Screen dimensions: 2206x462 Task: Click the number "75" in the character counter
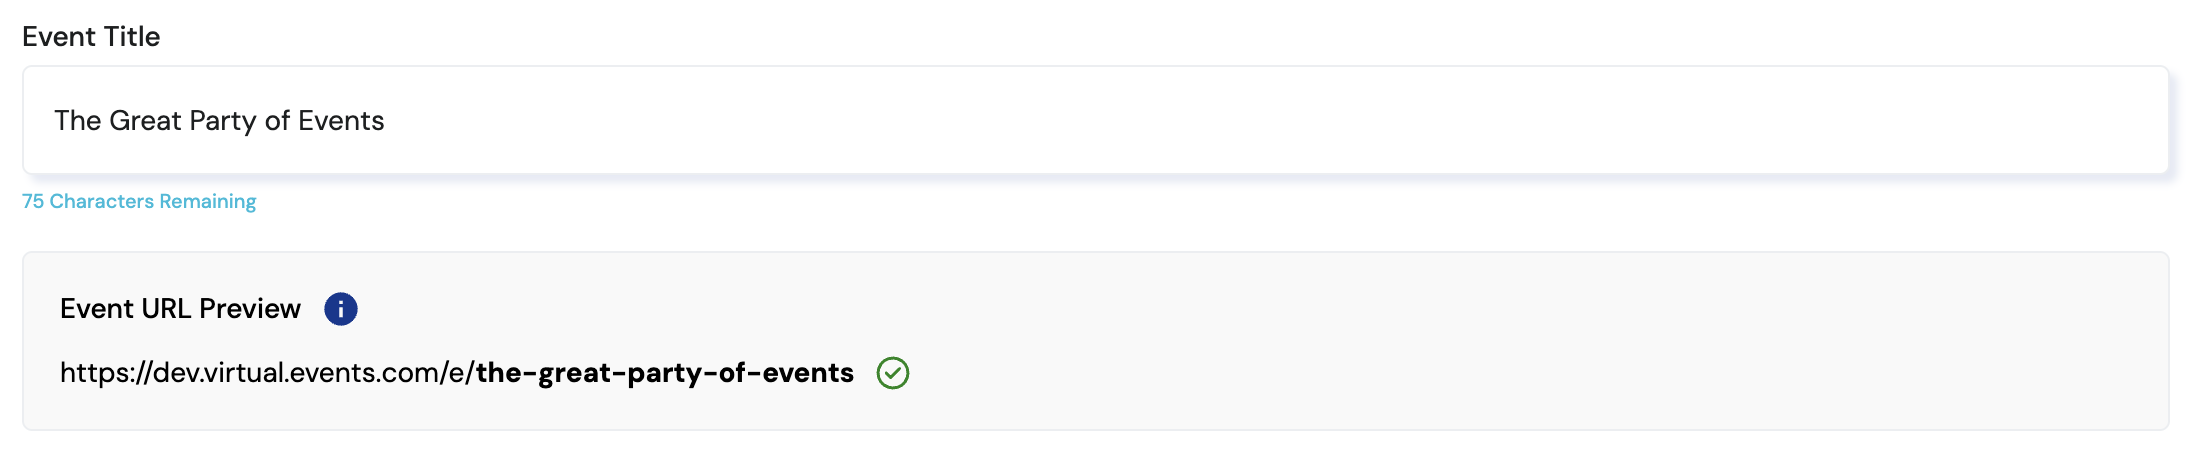pyautogui.click(x=33, y=202)
